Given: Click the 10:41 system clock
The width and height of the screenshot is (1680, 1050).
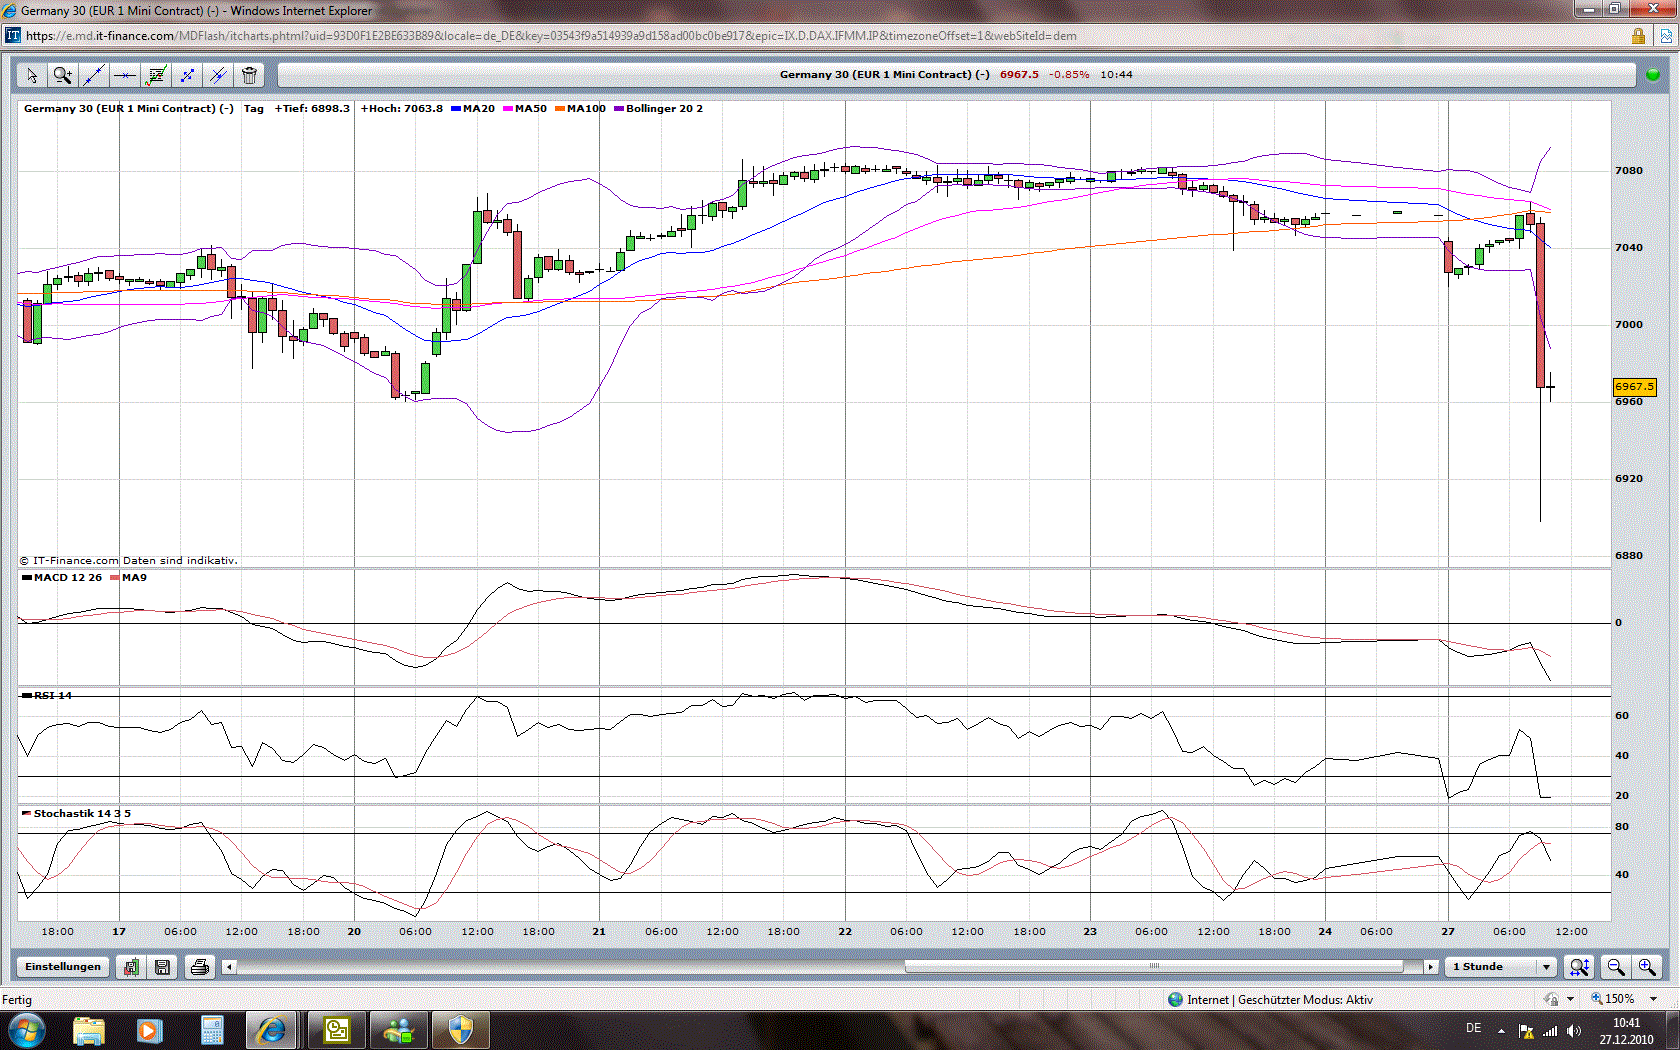Looking at the screenshot, I should (1626, 1023).
